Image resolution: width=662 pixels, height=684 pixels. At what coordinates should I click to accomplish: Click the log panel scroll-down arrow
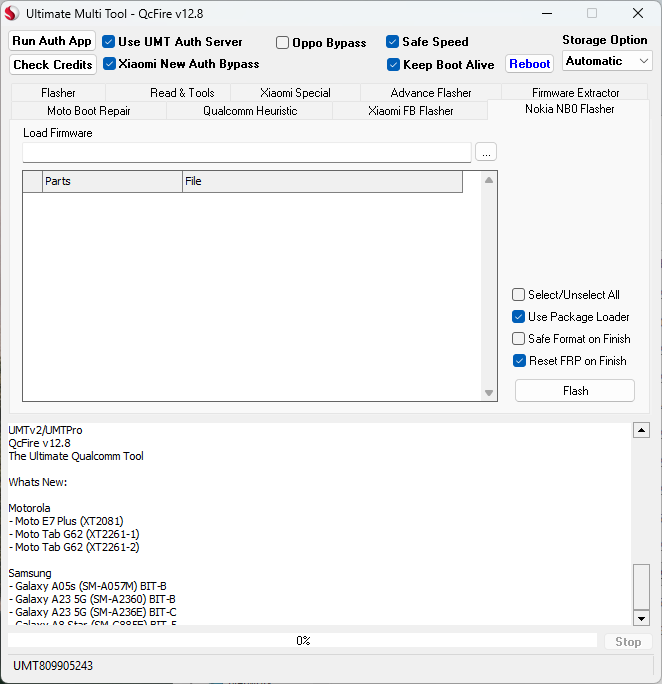click(641, 618)
